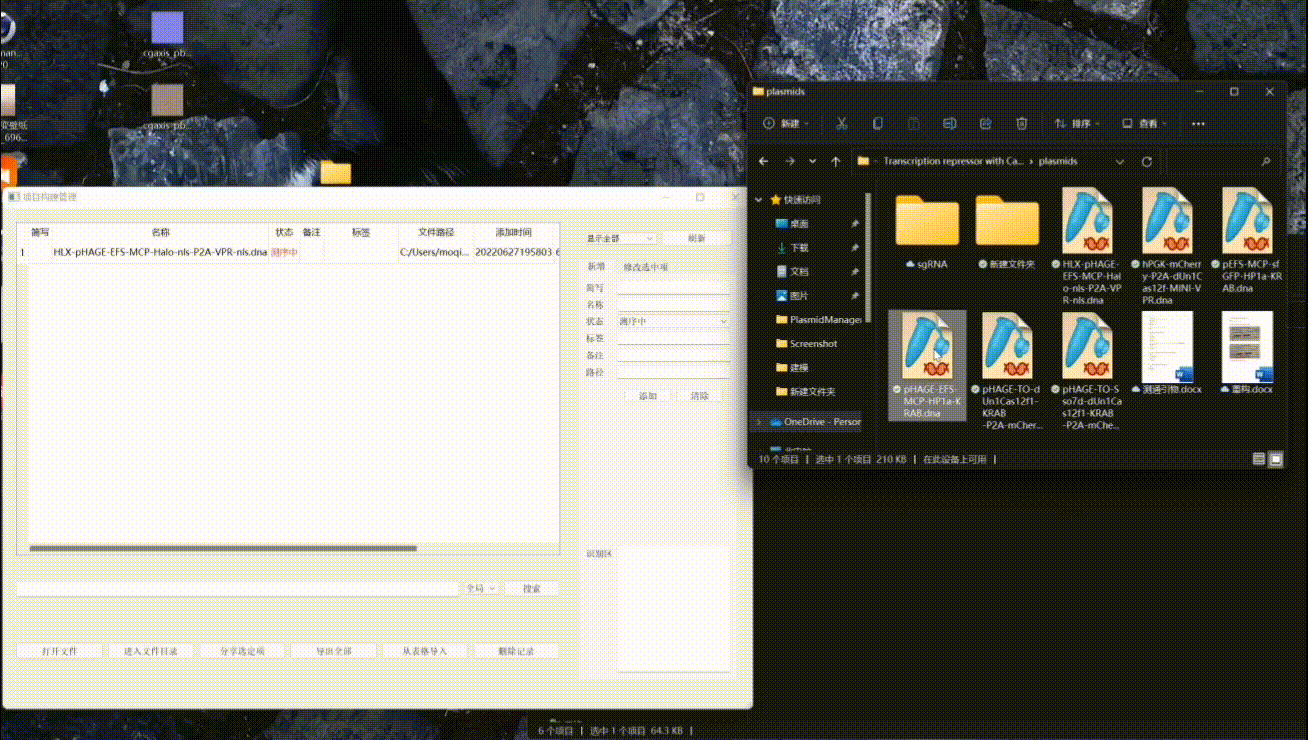Click the 简写 input field
1308x740 pixels.
point(673,288)
